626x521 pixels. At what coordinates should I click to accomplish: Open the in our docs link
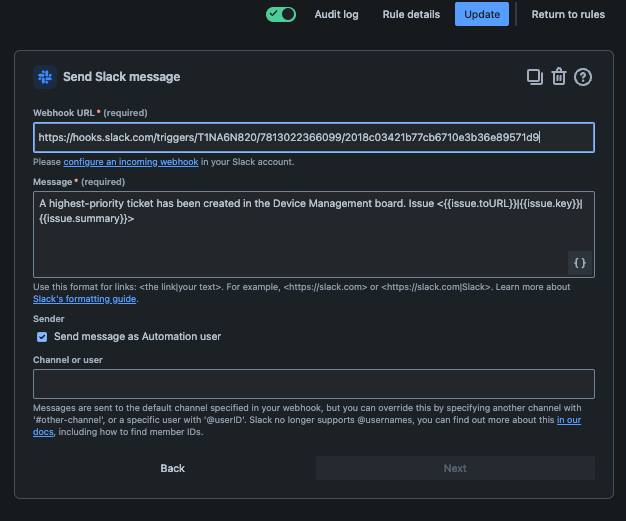pyautogui.click(x=569, y=420)
